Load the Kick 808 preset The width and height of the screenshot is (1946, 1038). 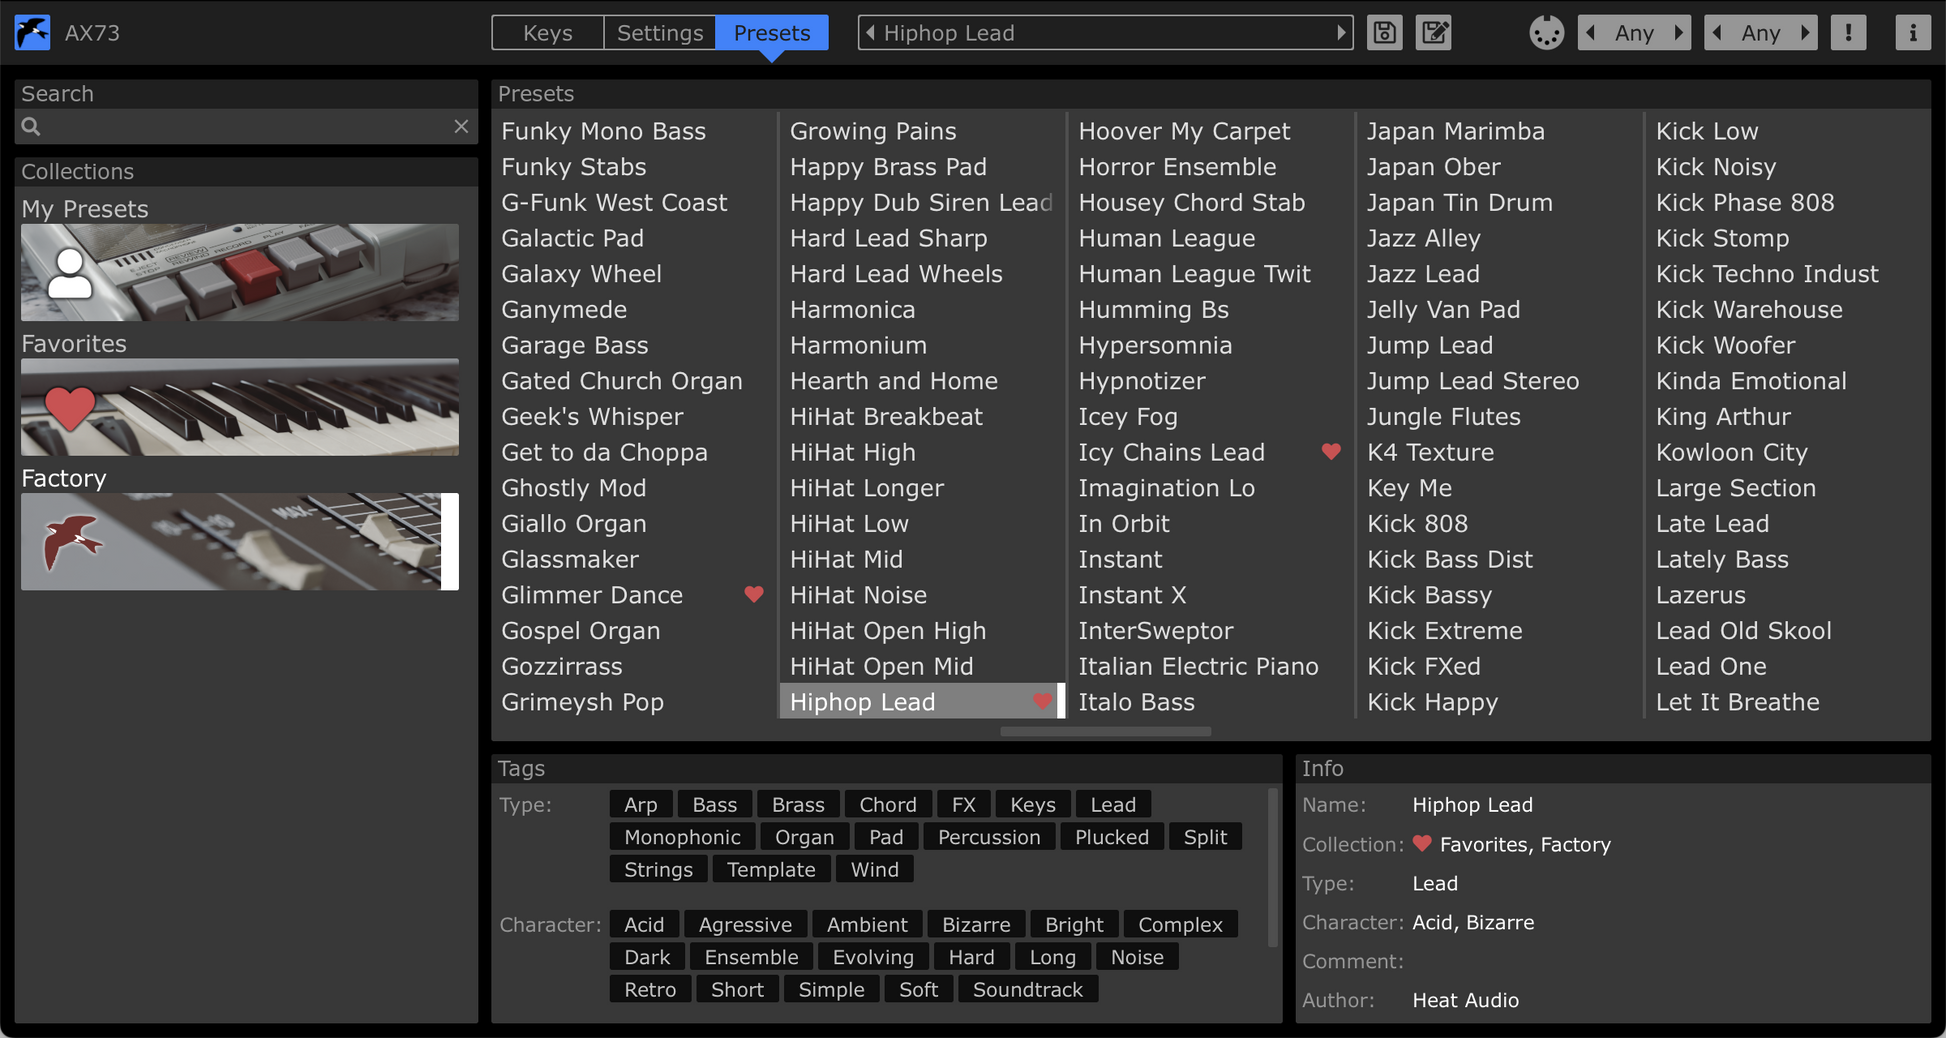pos(1418,523)
